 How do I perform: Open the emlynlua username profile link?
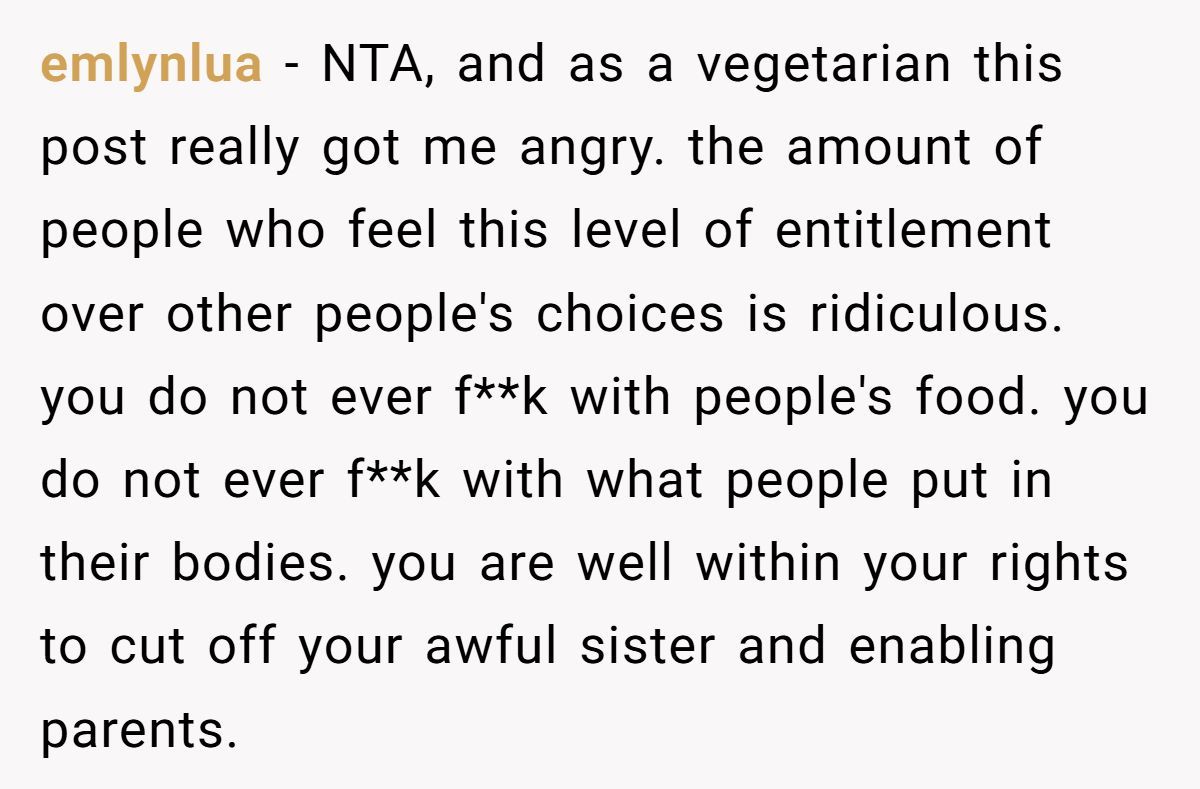pos(151,66)
